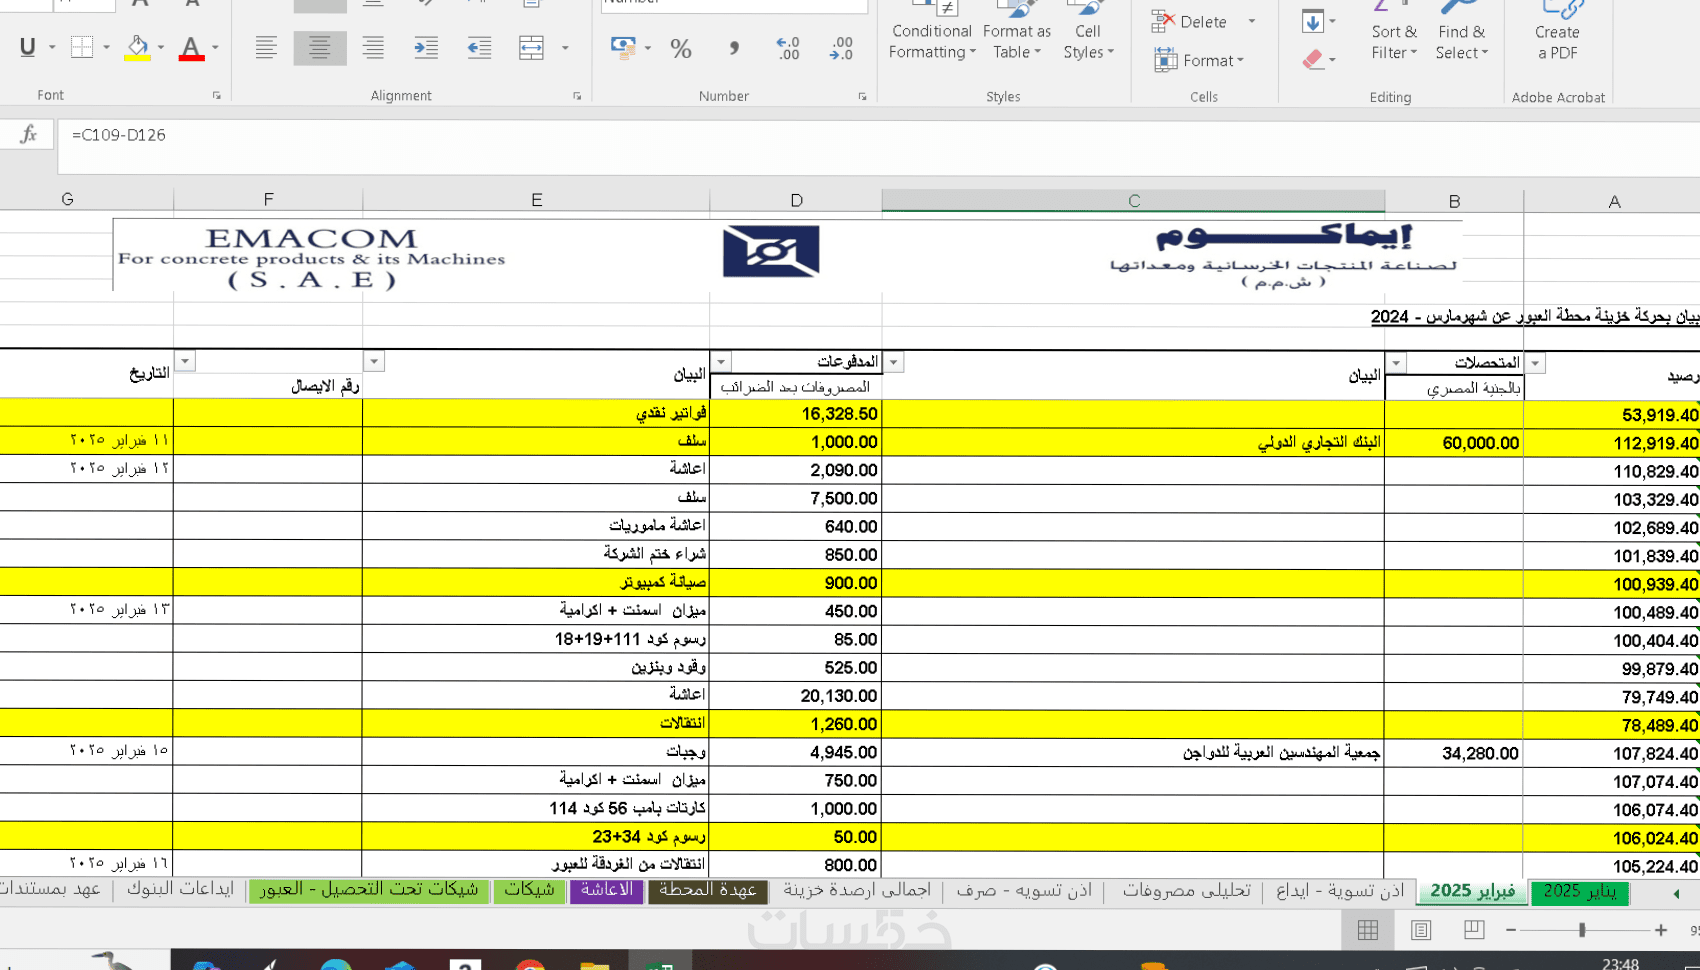Toggle align right
The image size is (1700, 970).
(x=373, y=47)
